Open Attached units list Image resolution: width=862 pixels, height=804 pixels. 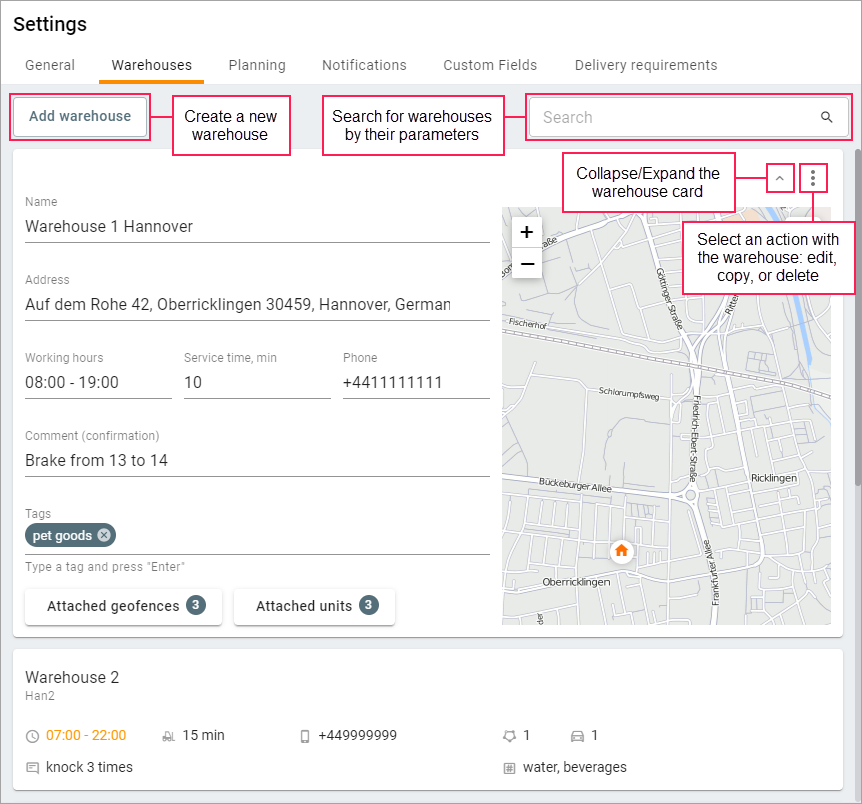(x=315, y=606)
